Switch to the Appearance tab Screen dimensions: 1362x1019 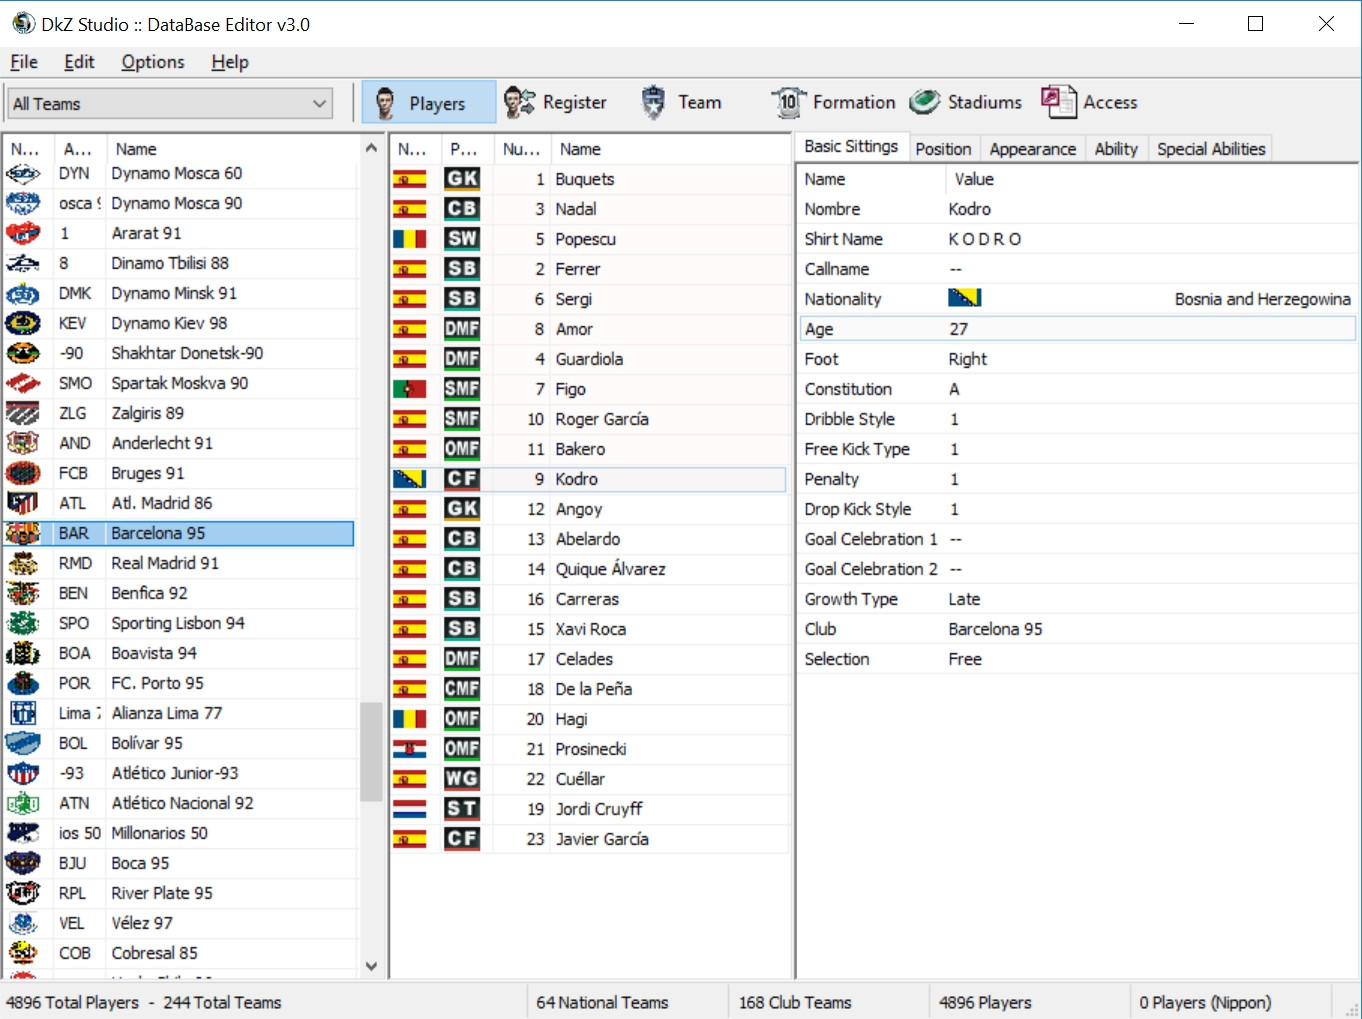1033,149
